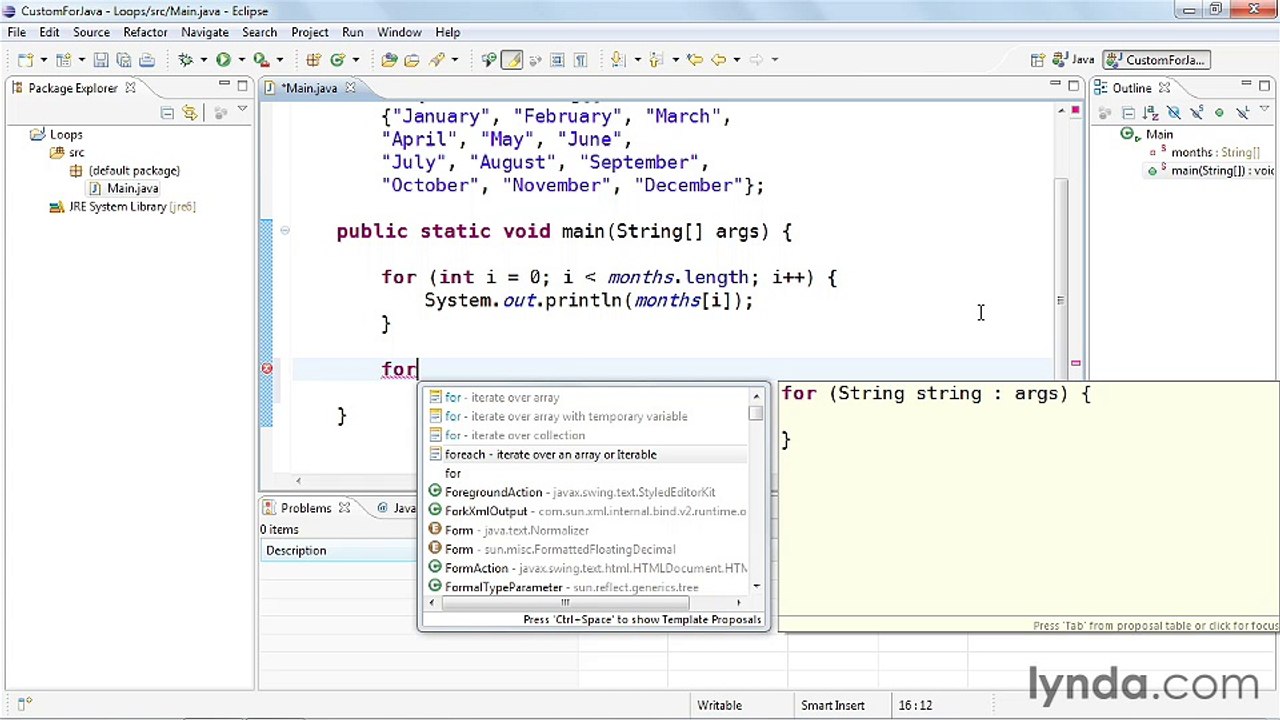Screen dimensions: 1280x720
Task: Click the error marker beside 'for' line
Action: [x=266, y=369]
